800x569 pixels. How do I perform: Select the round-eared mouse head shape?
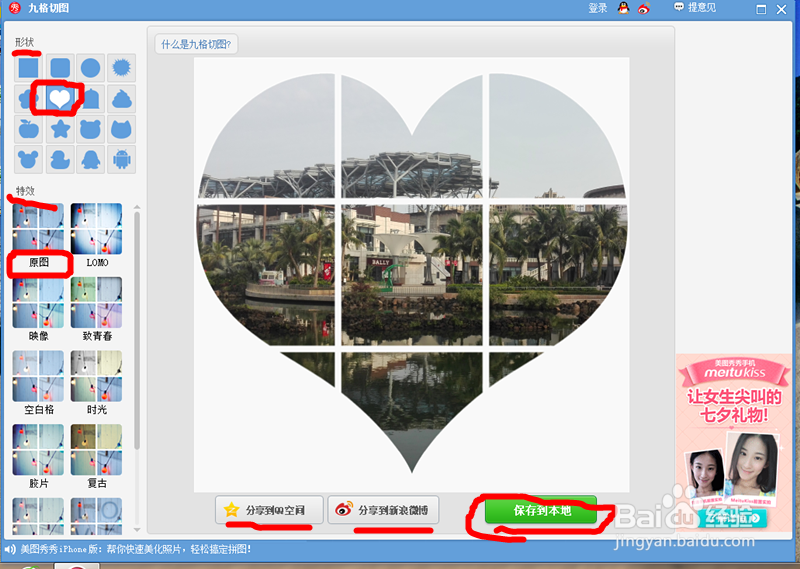coord(29,160)
